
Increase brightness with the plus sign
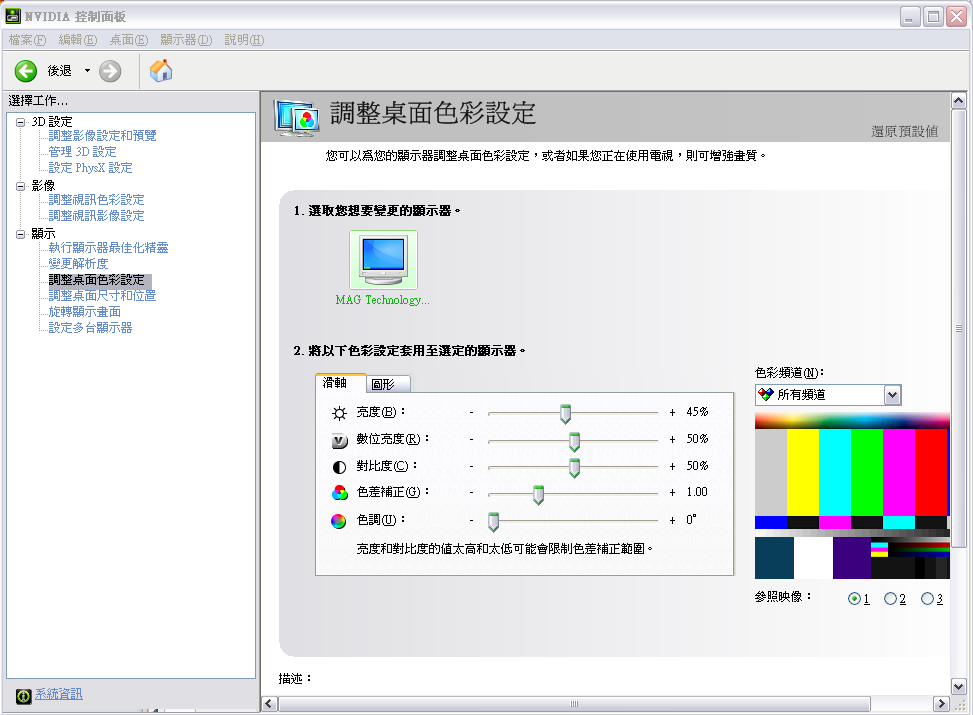coord(672,413)
